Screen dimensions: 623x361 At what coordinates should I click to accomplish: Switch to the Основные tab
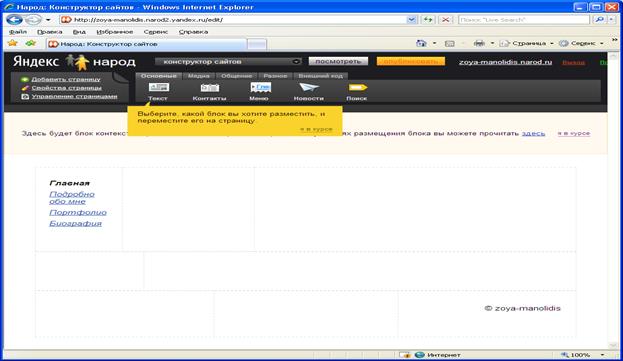pos(159,76)
